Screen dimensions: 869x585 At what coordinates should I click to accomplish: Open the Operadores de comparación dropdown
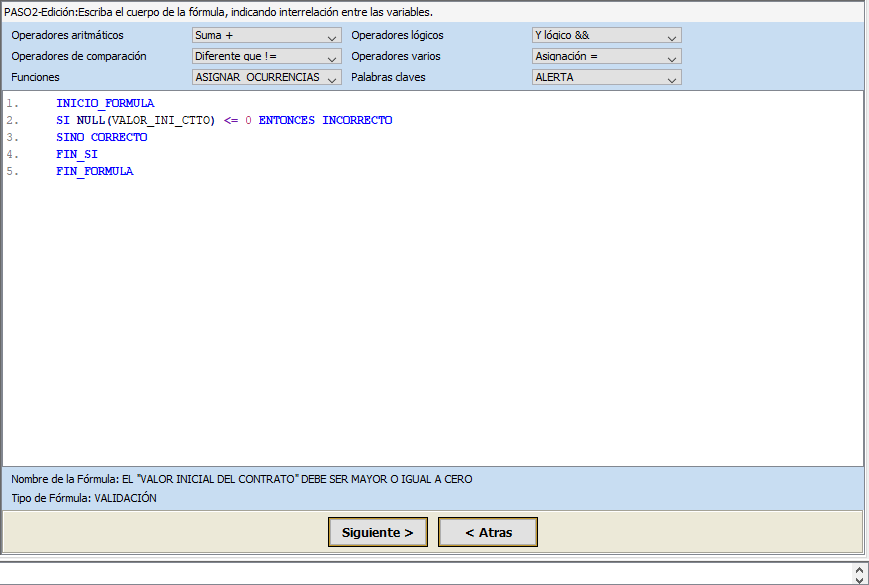(x=266, y=57)
